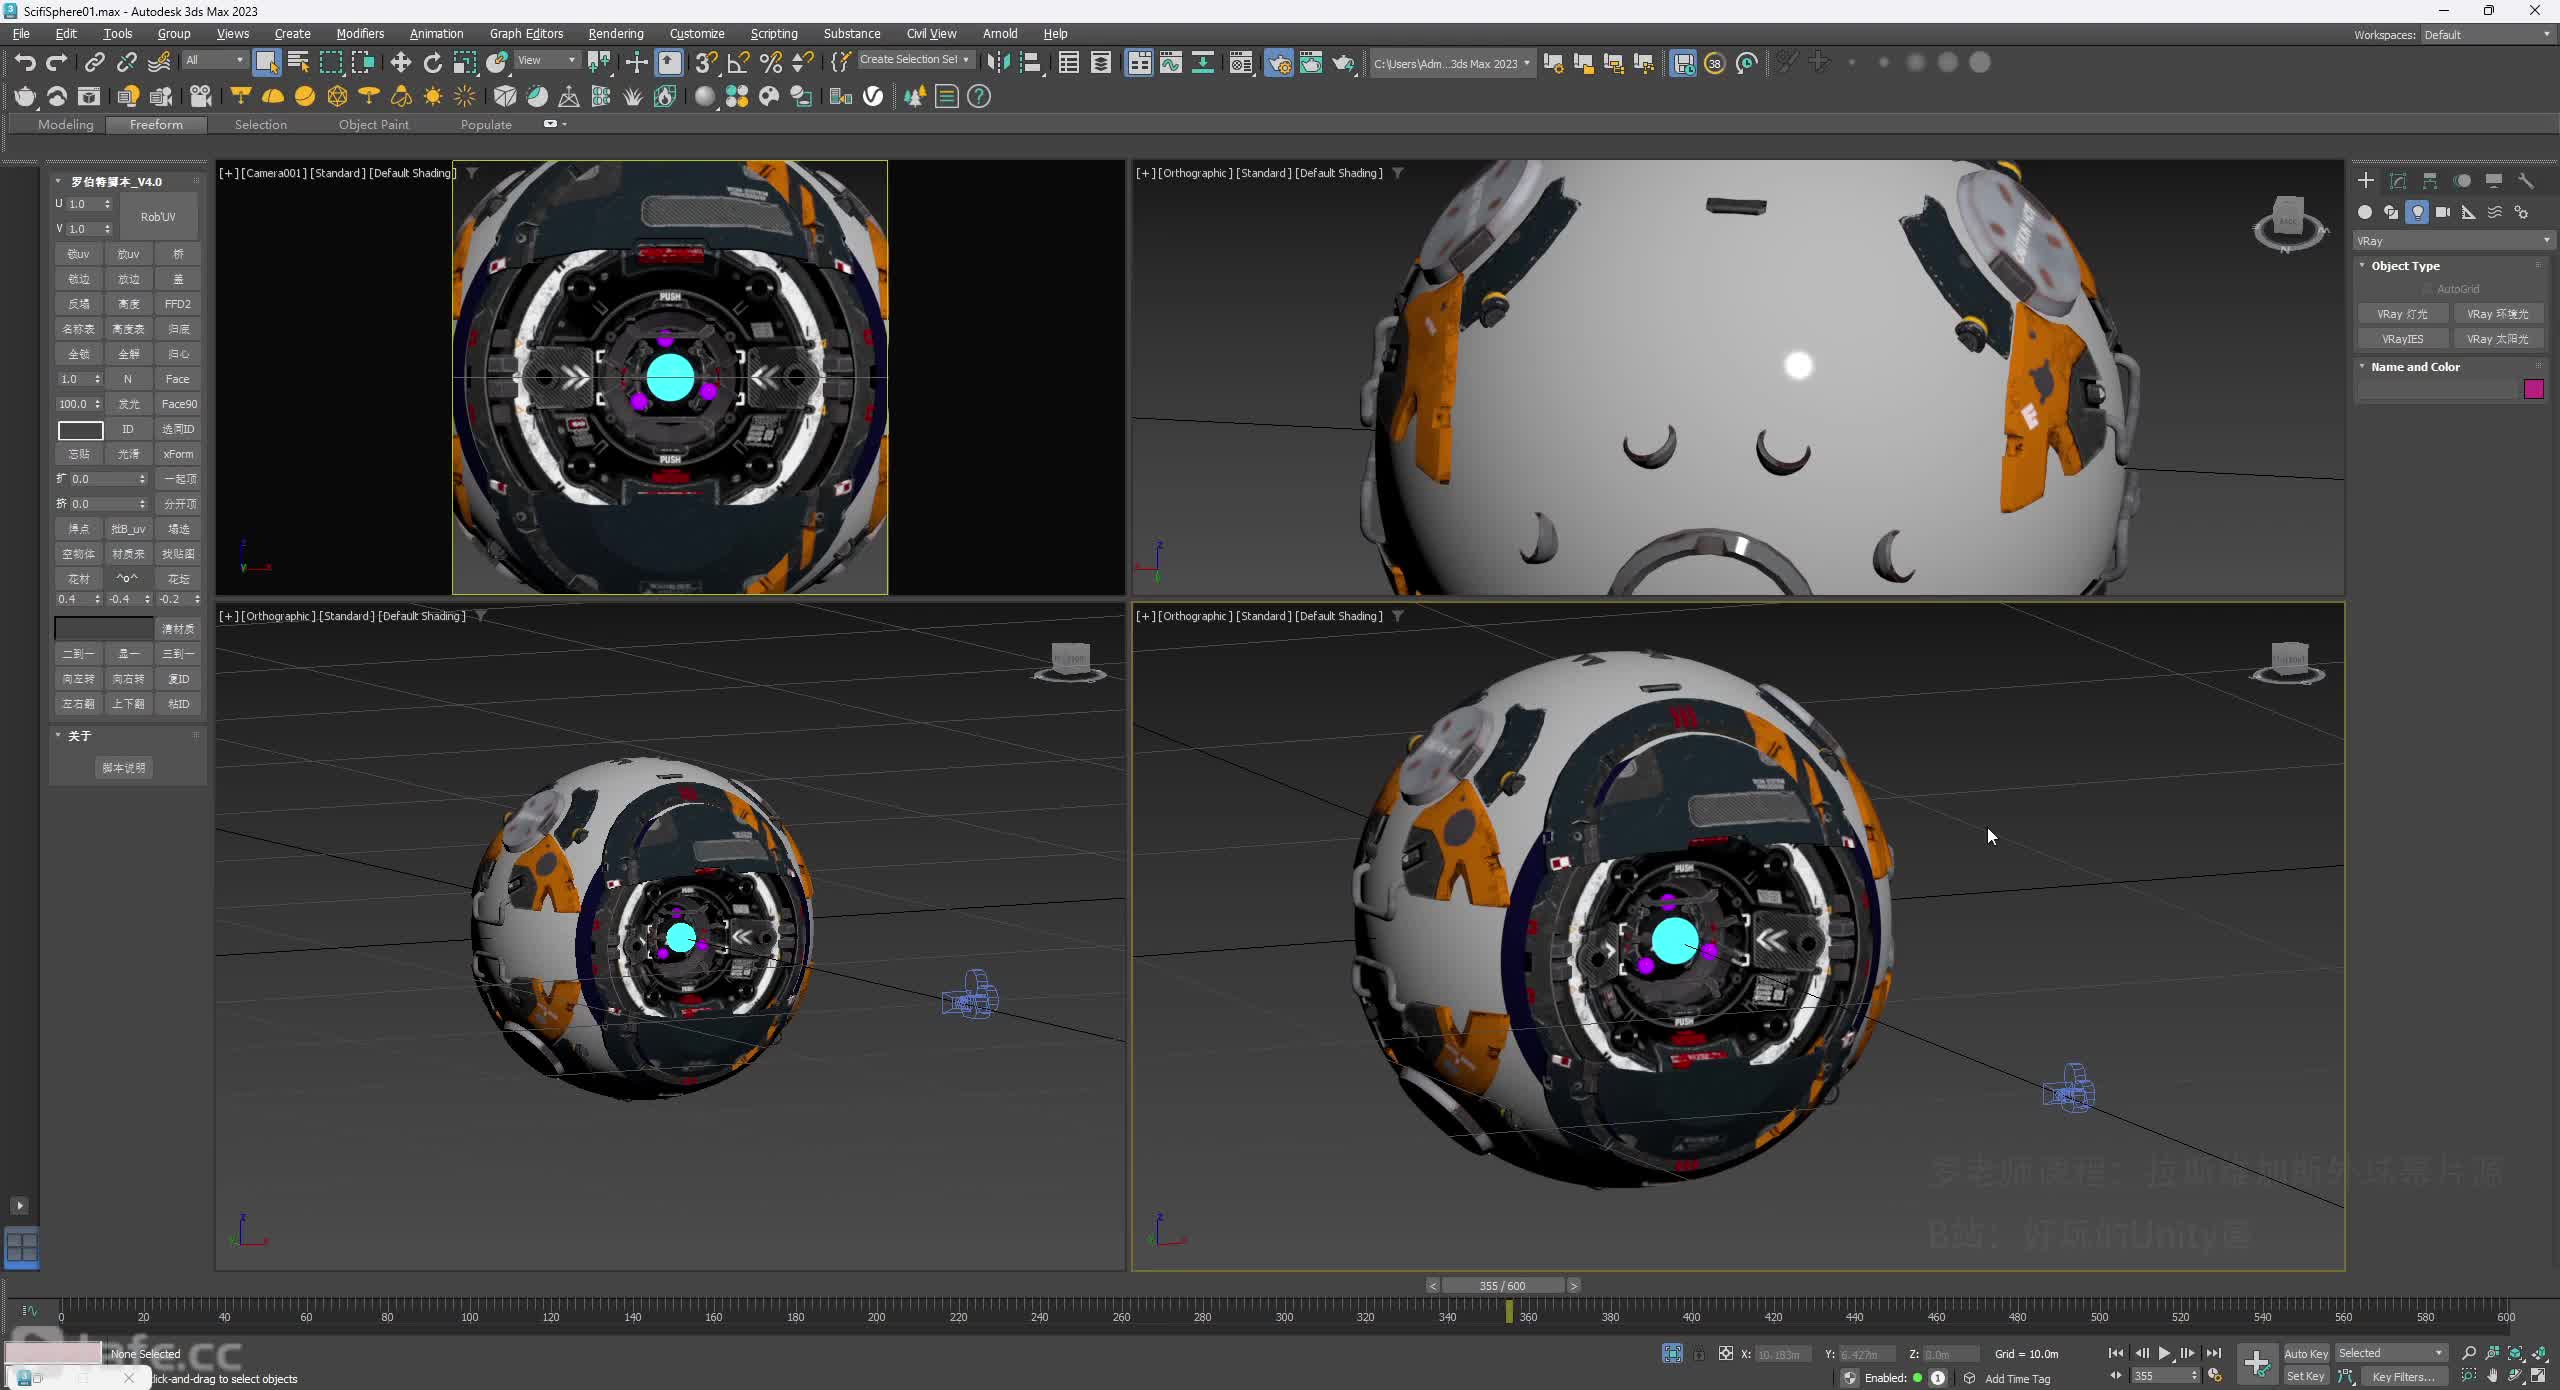Select the Geometry category icon

coord(2365,212)
